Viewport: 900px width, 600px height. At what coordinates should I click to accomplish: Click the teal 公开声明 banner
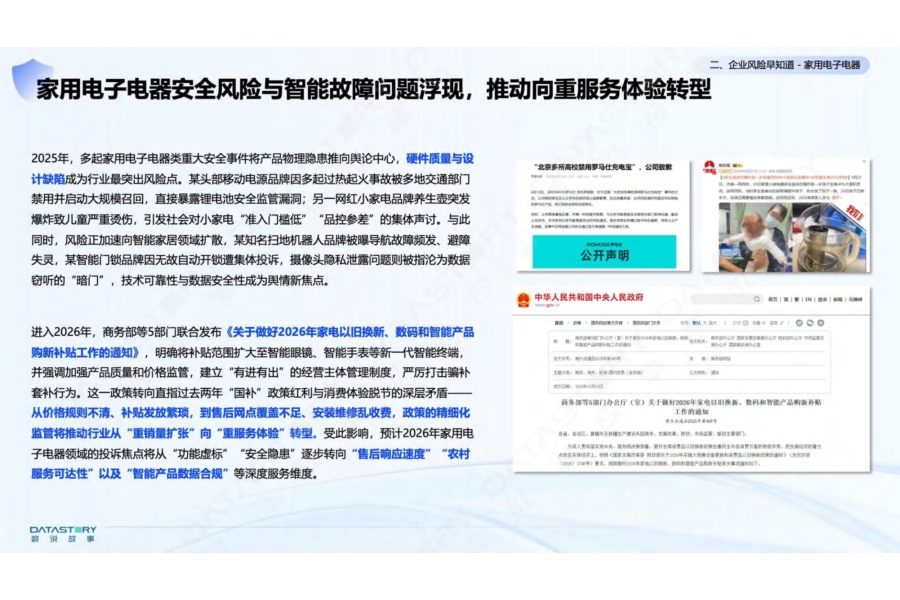tap(604, 251)
